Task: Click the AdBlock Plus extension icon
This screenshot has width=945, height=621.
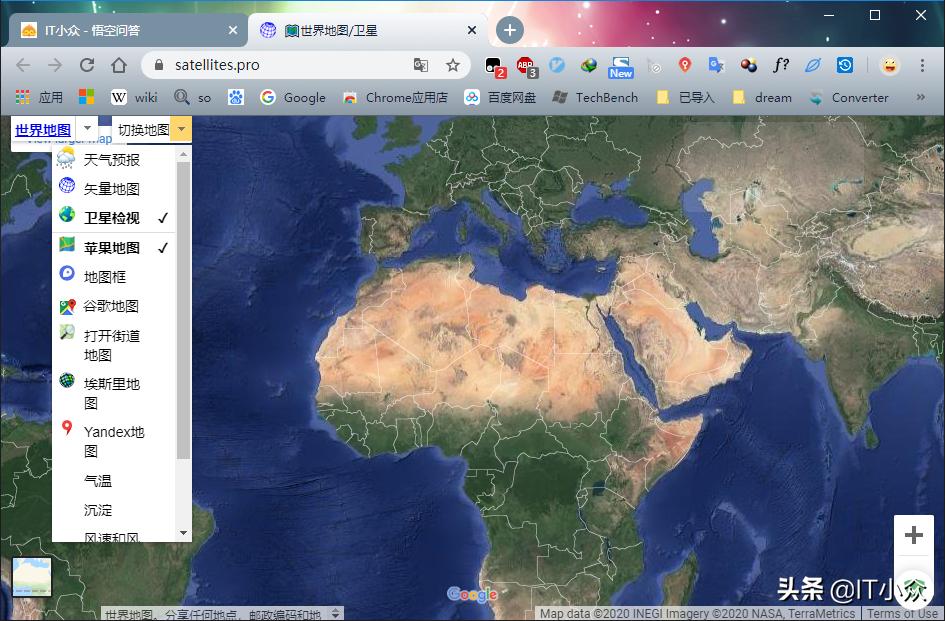Action: [526, 66]
